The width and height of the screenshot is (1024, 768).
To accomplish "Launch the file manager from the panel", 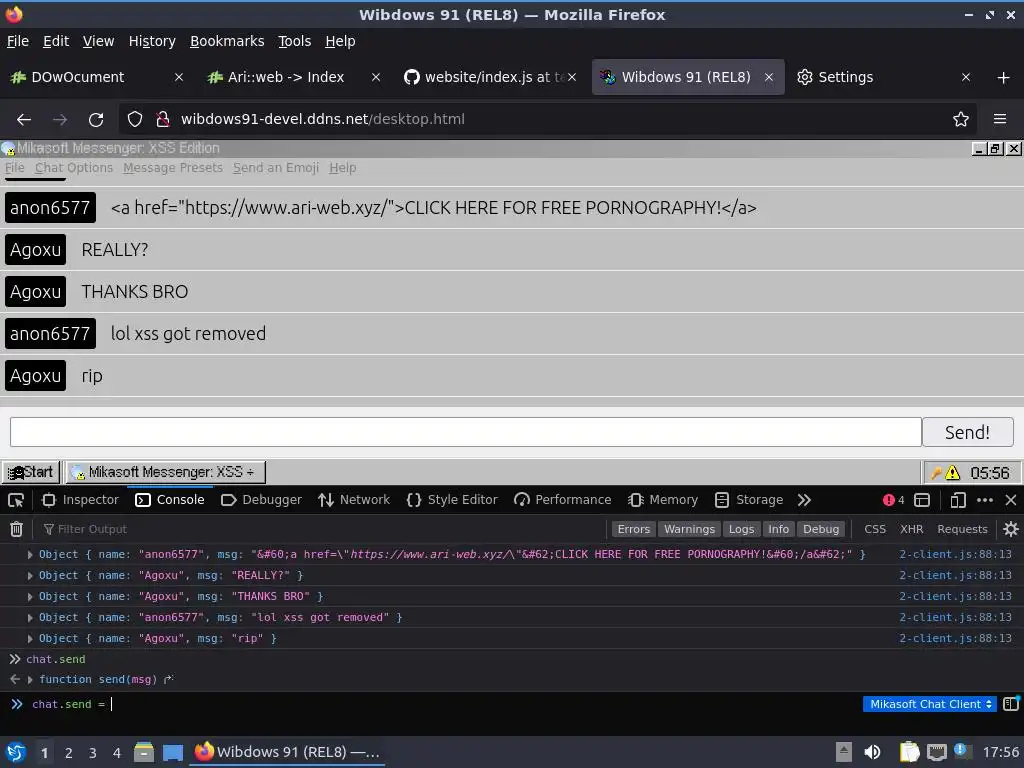I will (144, 752).
